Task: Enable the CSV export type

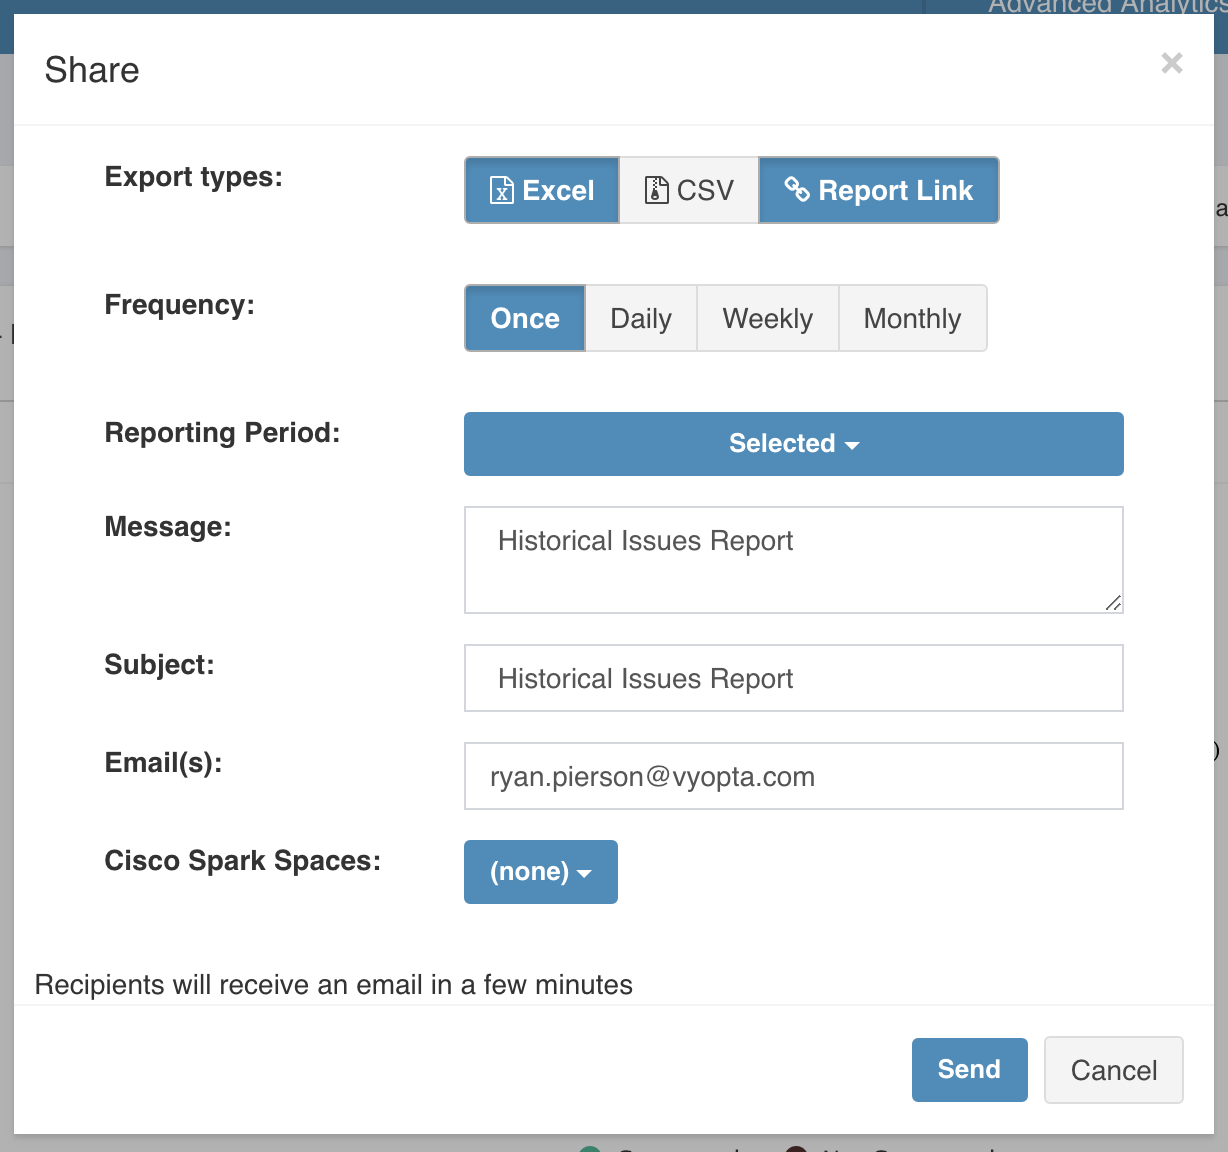Action: [689, 190]
